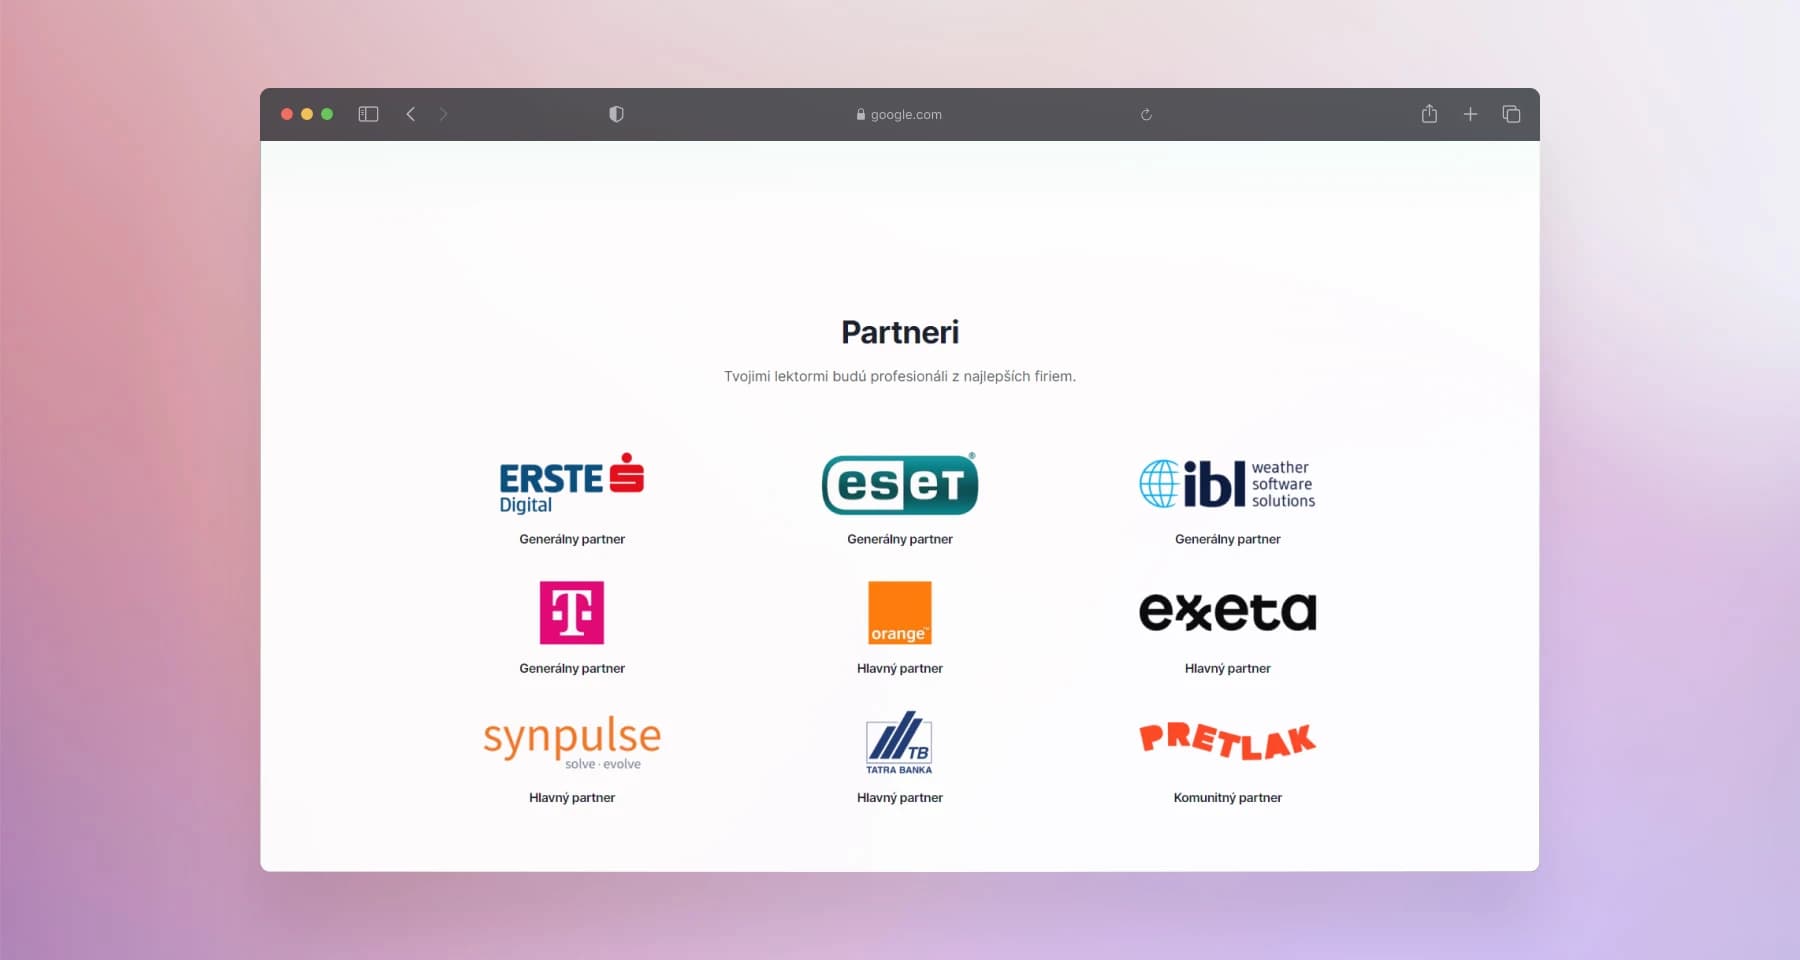Maximize the window with green button
Viewport: 1800px width, 960px height.
(327, 114)
